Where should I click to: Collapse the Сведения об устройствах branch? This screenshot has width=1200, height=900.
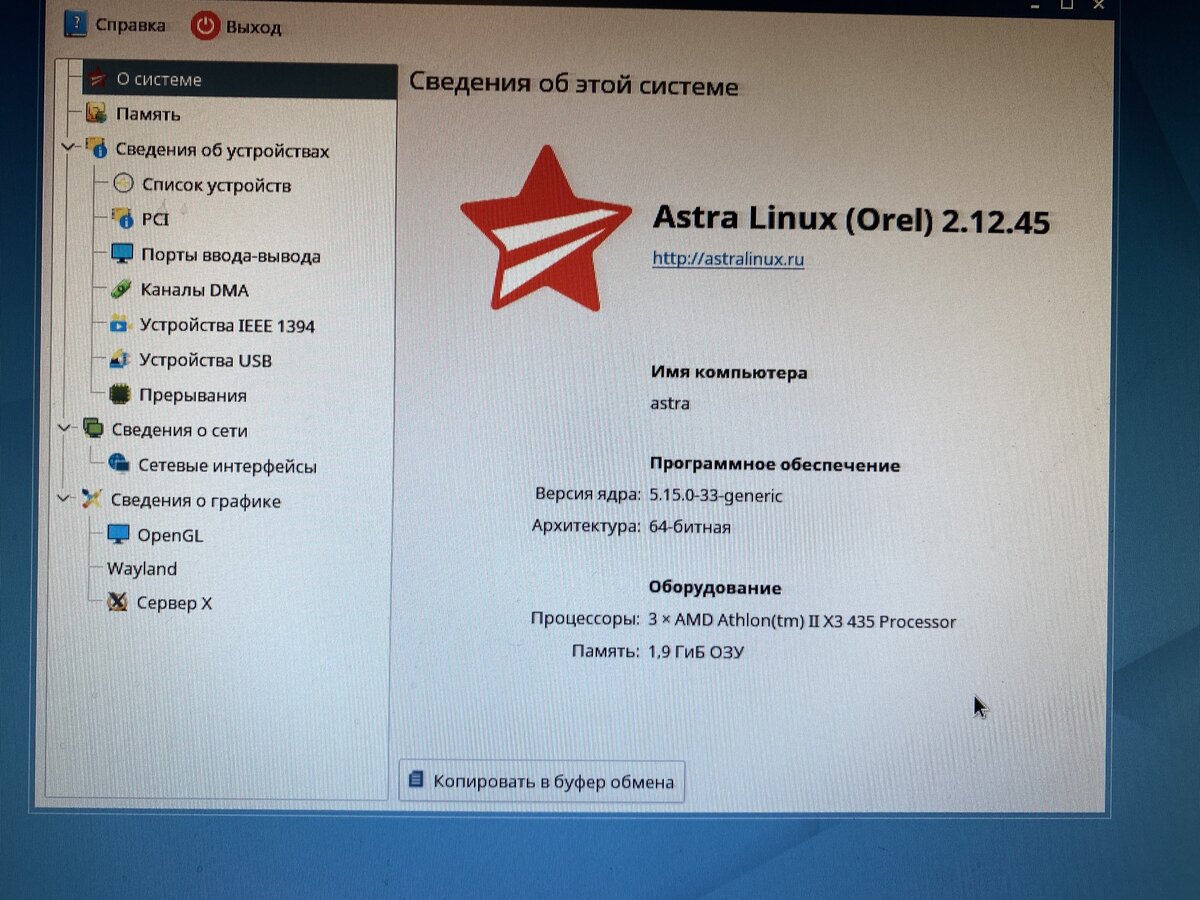coord(69,148)
